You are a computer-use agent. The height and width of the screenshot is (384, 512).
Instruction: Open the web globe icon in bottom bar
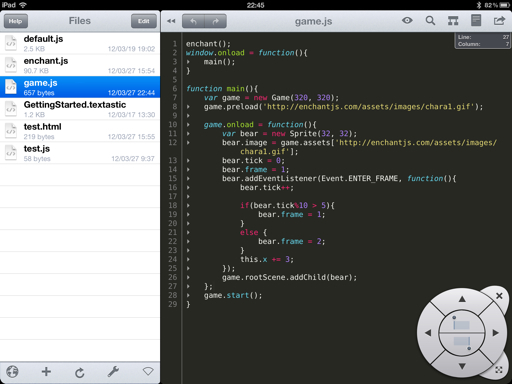[12, 371]
